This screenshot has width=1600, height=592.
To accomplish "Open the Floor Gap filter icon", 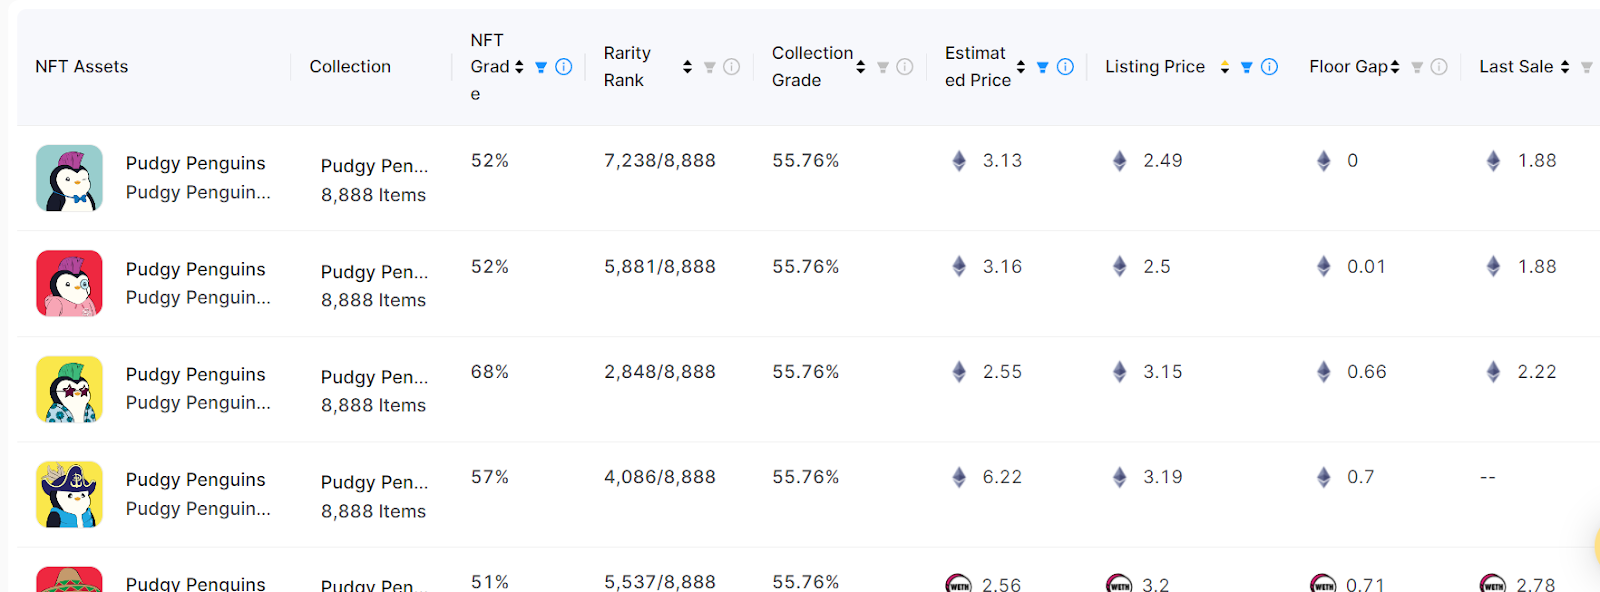I will pyautogui.click(x=1416, y=67).
